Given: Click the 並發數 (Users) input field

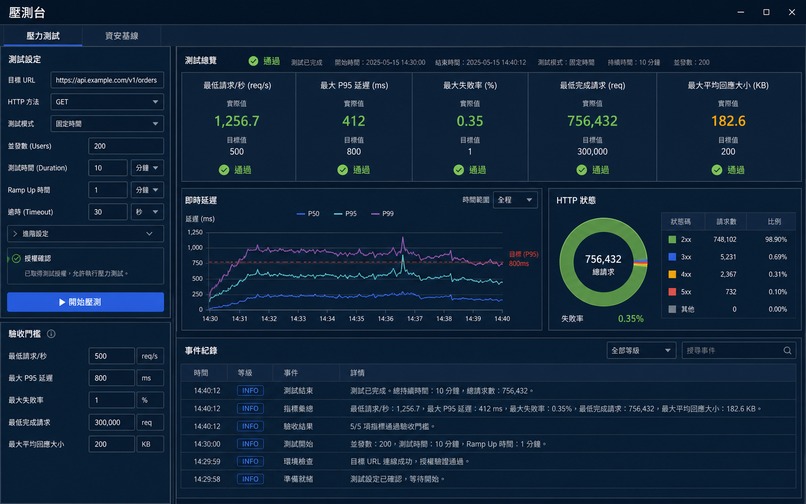Looking at the screenshot, I should tap(126, 146).
